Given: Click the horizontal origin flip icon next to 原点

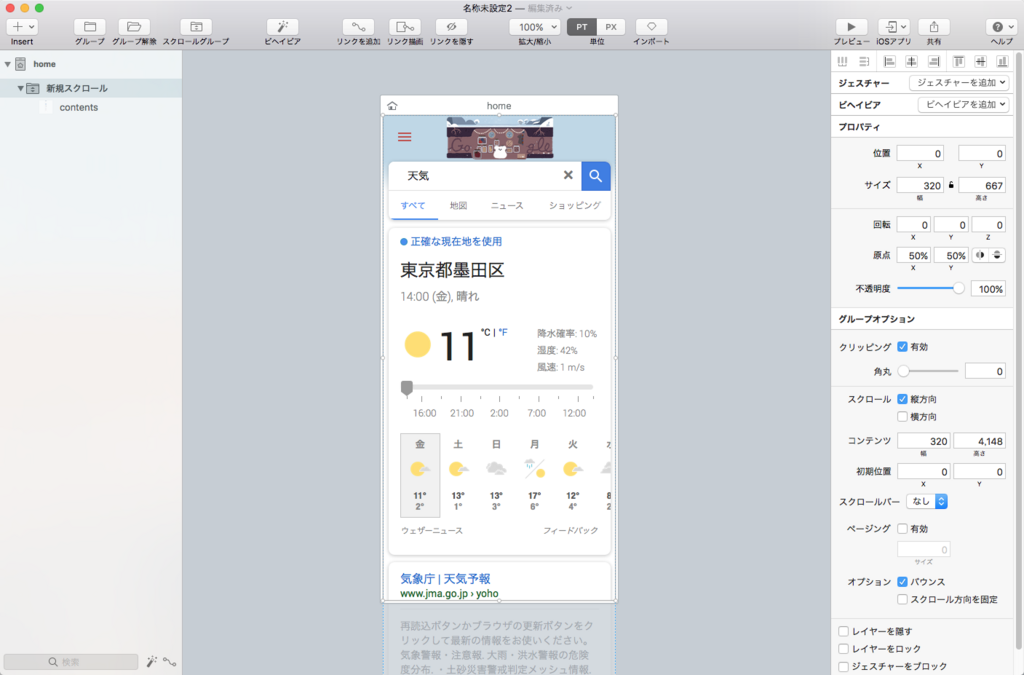Looking at the screenshot, I should [x=980, y=255].
